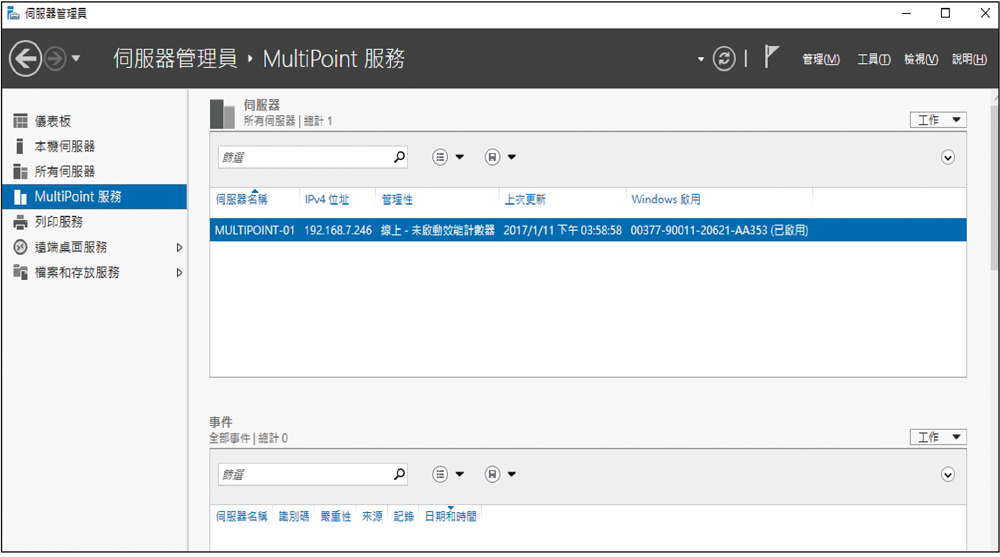Open arrow beside 伺服器 list options
Screen dimensions: 1000x557
(460, 157)
